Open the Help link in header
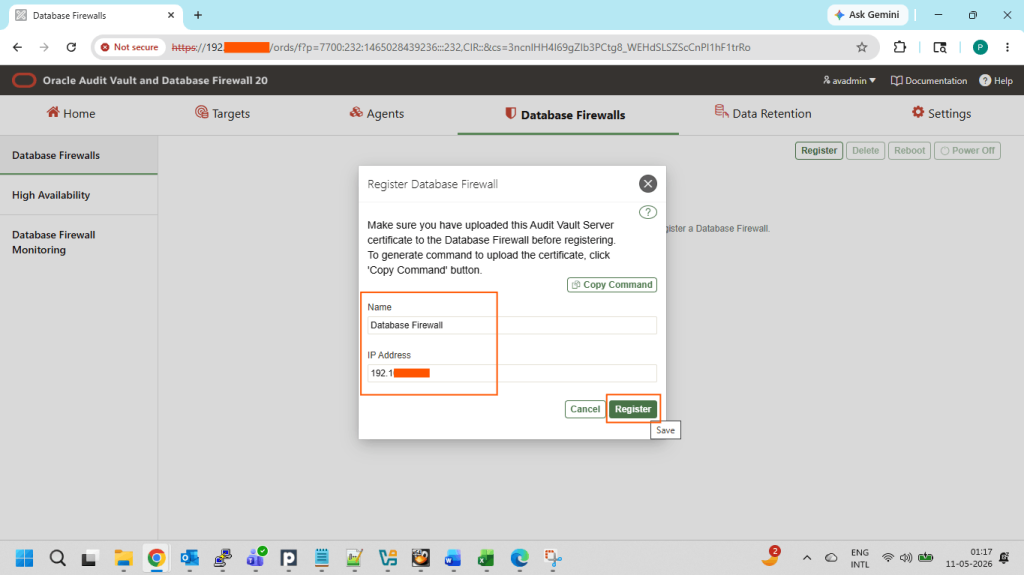This screenshot has height=575, width=1024. (x=996, y=80)
